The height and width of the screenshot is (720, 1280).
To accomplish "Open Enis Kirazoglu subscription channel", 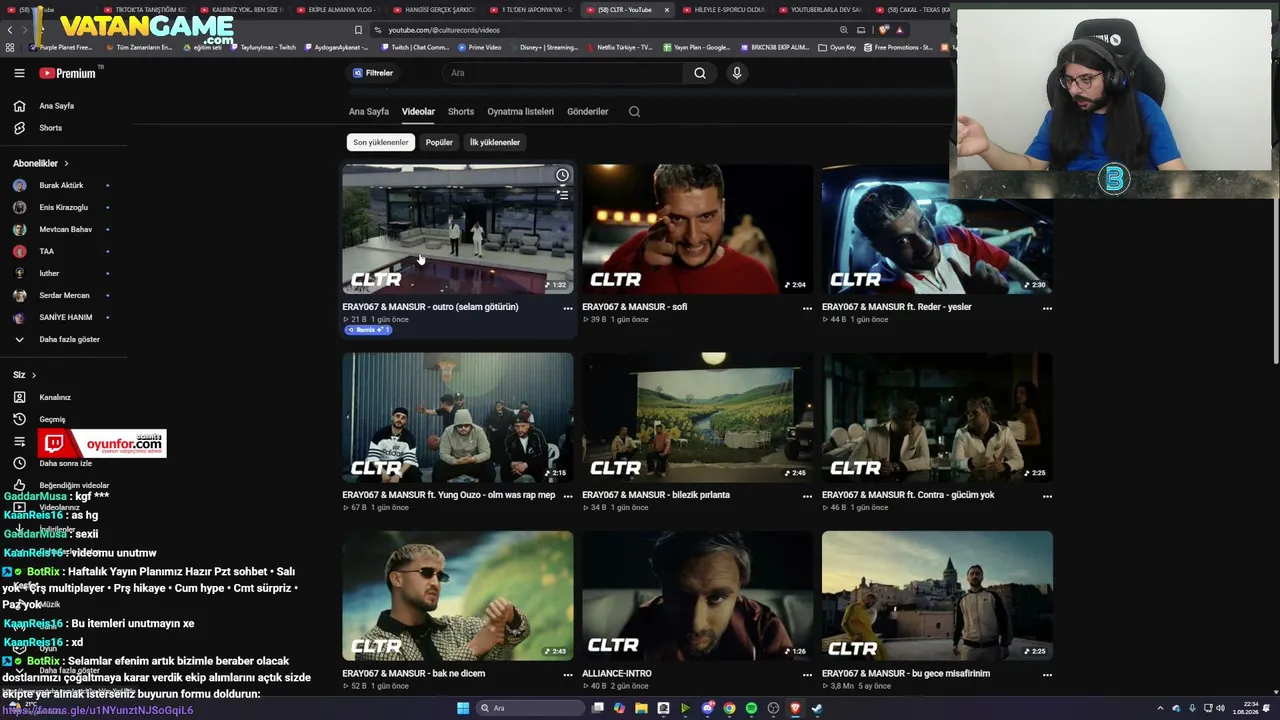I will point(61,208).
